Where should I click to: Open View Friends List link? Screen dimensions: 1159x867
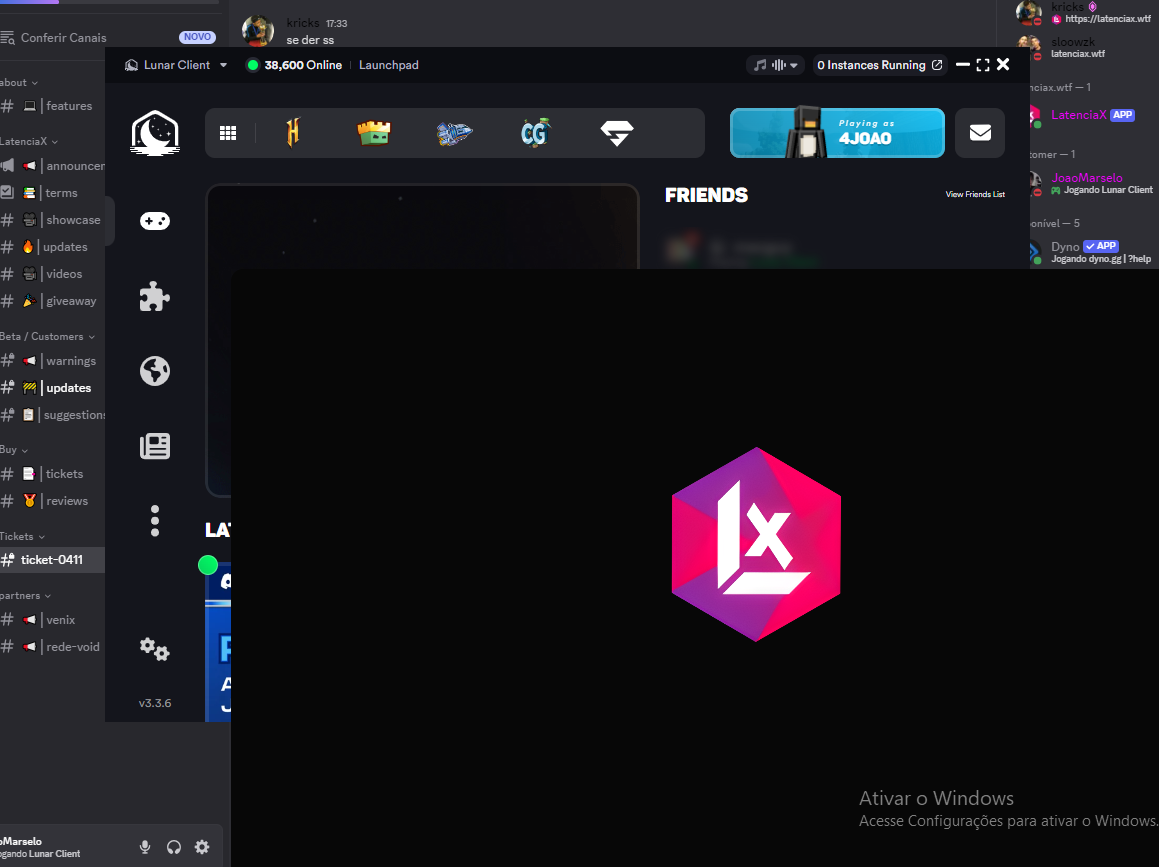point(975,194)
